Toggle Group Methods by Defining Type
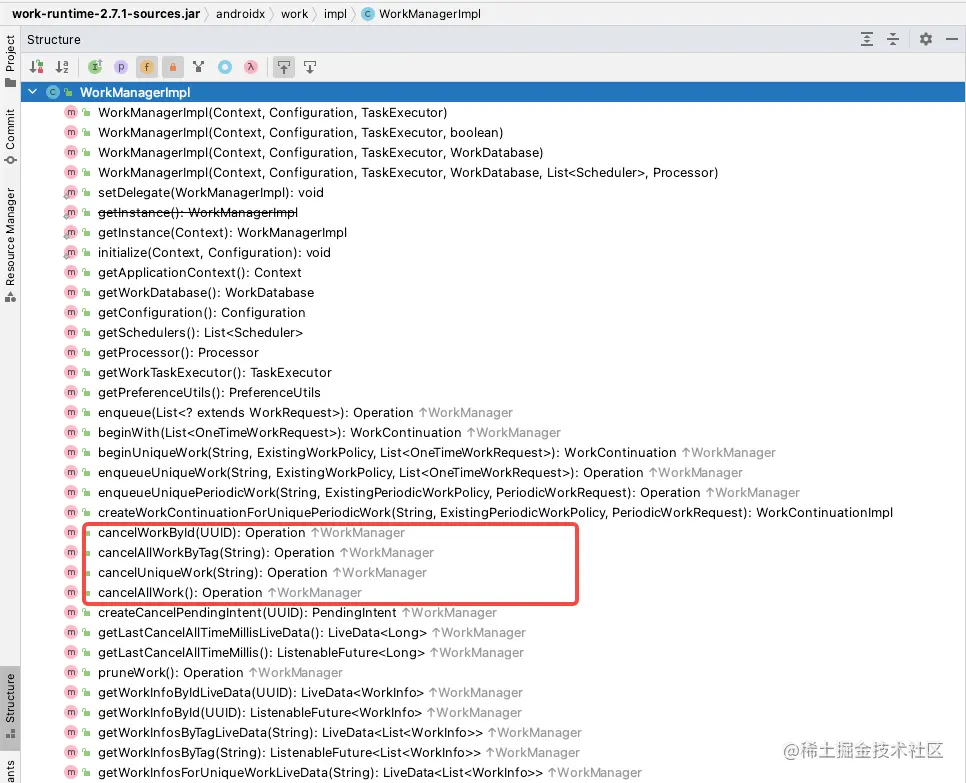966x783 pixels. 198,67
